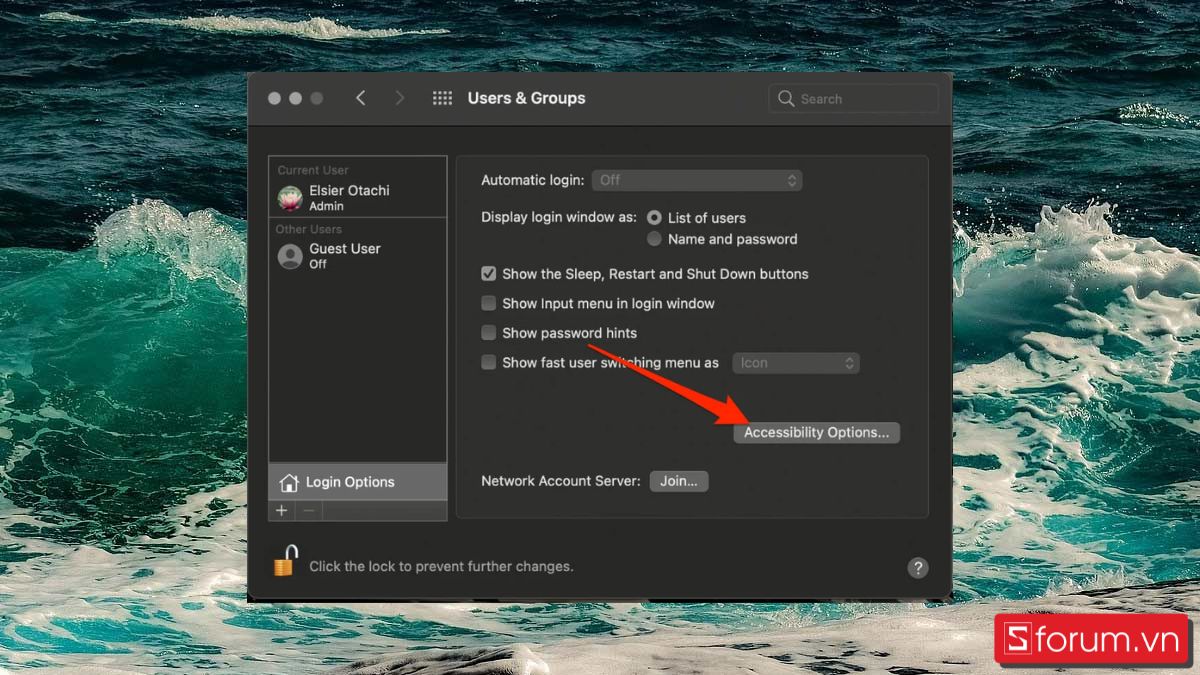Click the Accessibility Options button

tap(817, 433)
